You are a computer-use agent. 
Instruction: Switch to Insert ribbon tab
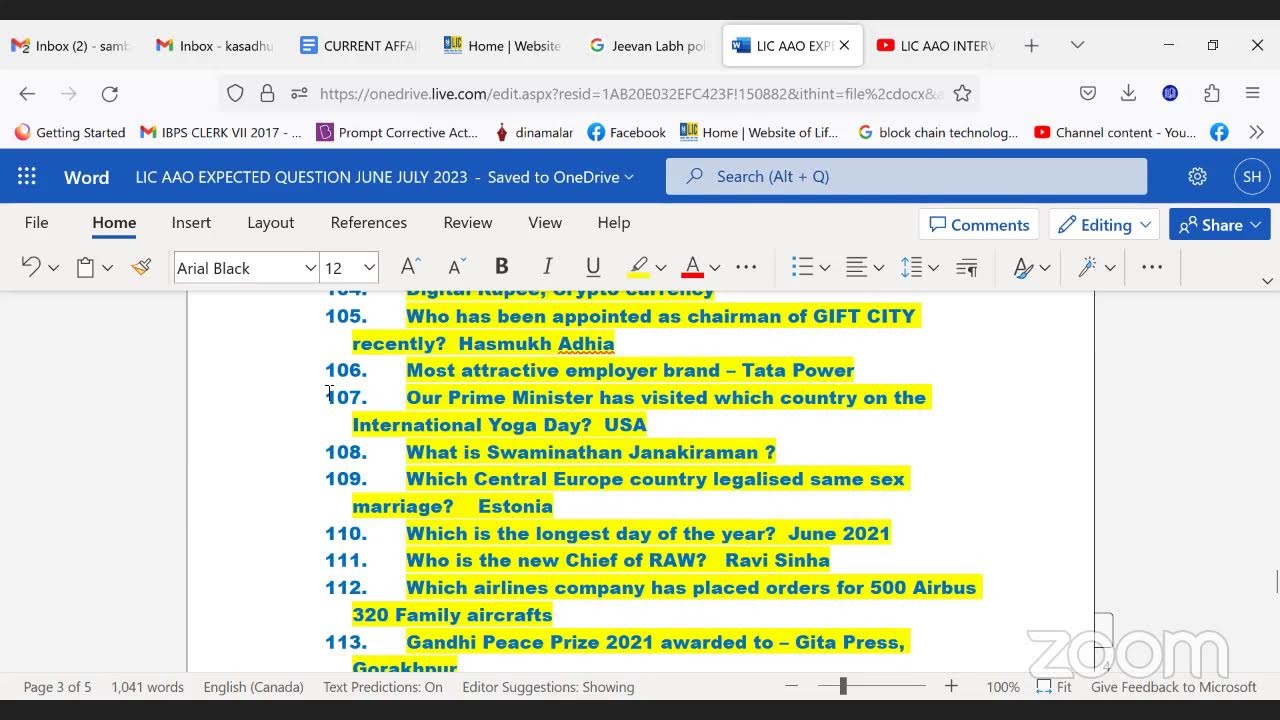click(191, 222)
